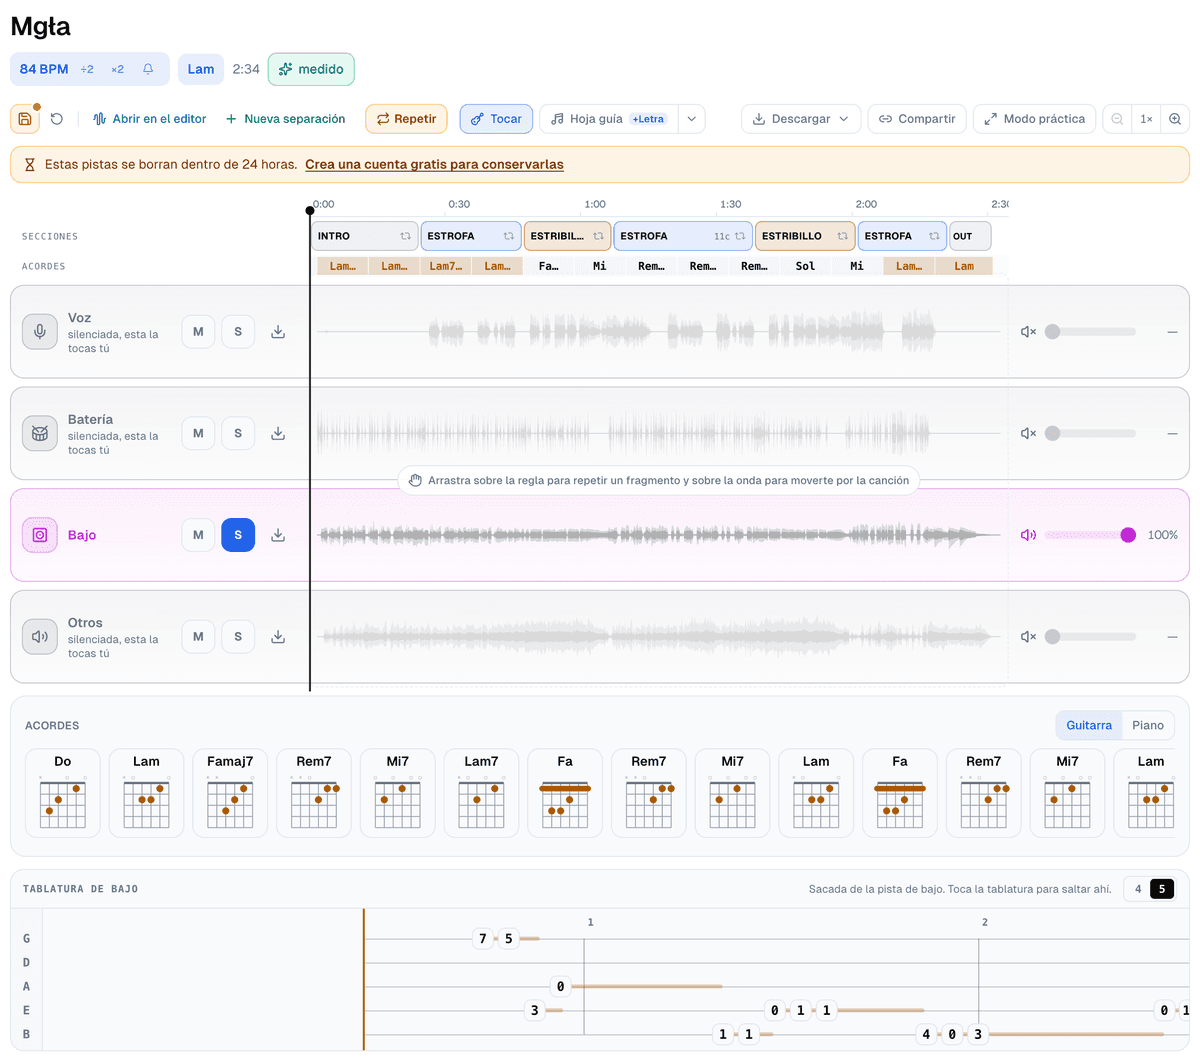Viewport: 1200px width, 1061px height.
Task: Disable solo (S) on Bajo track
Action: (238, 535)
